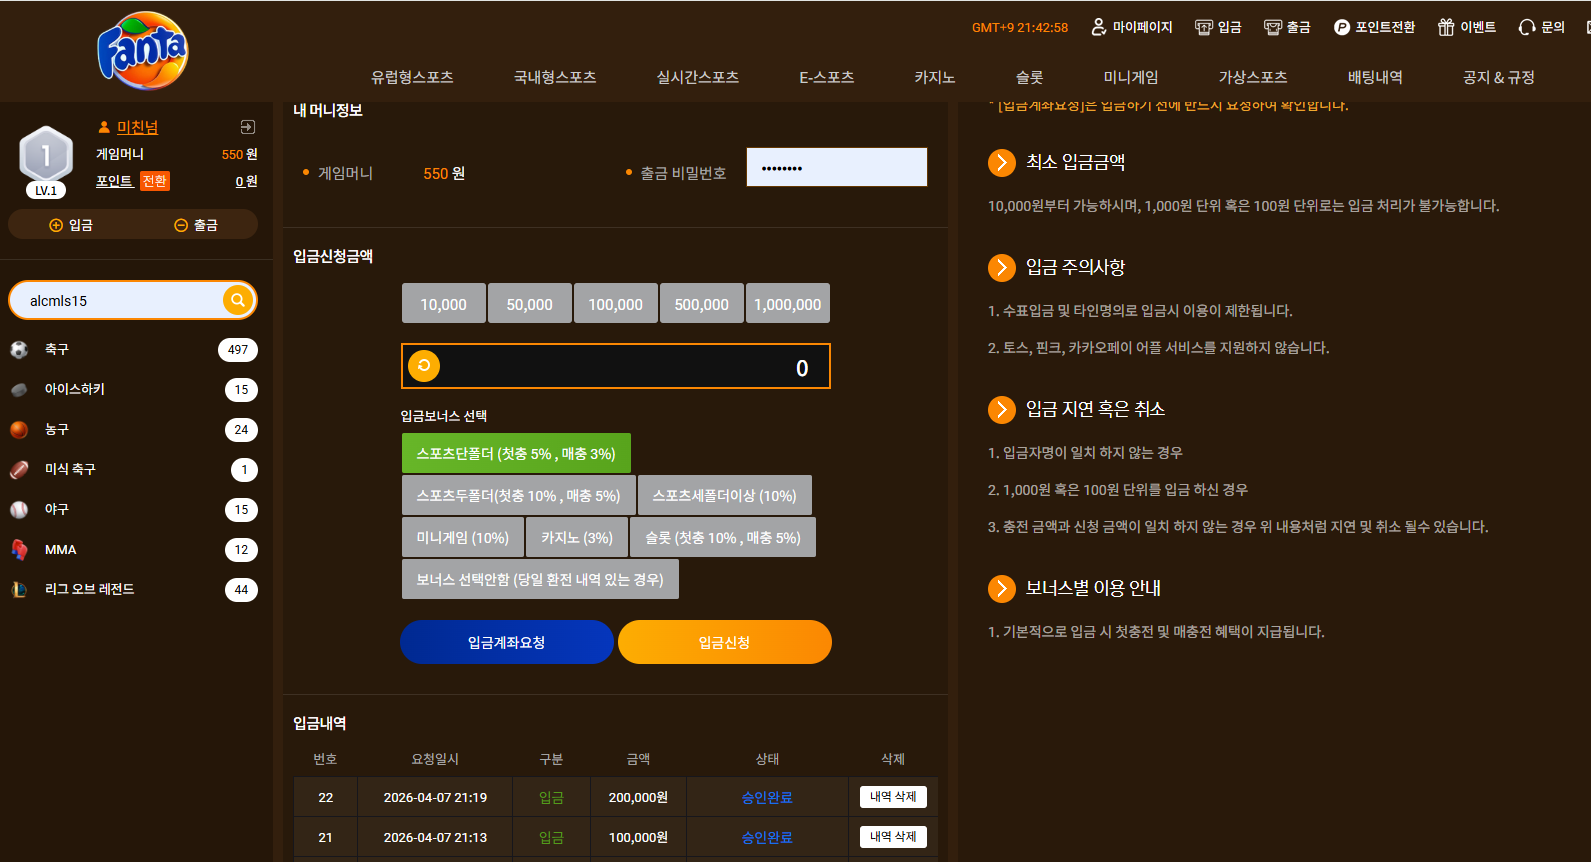Click the Fanta logo
Screen dimensions: 1591x862
point(142,51)
